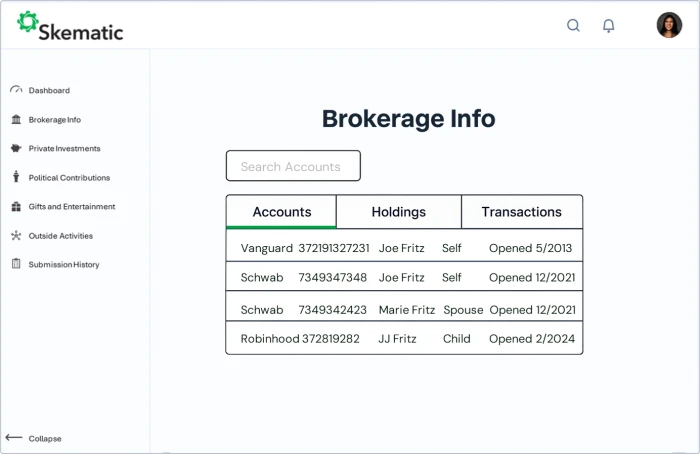Screen dimensions: 700x454
Task: Click account number 7349342423
Action: tap(332, 310)
